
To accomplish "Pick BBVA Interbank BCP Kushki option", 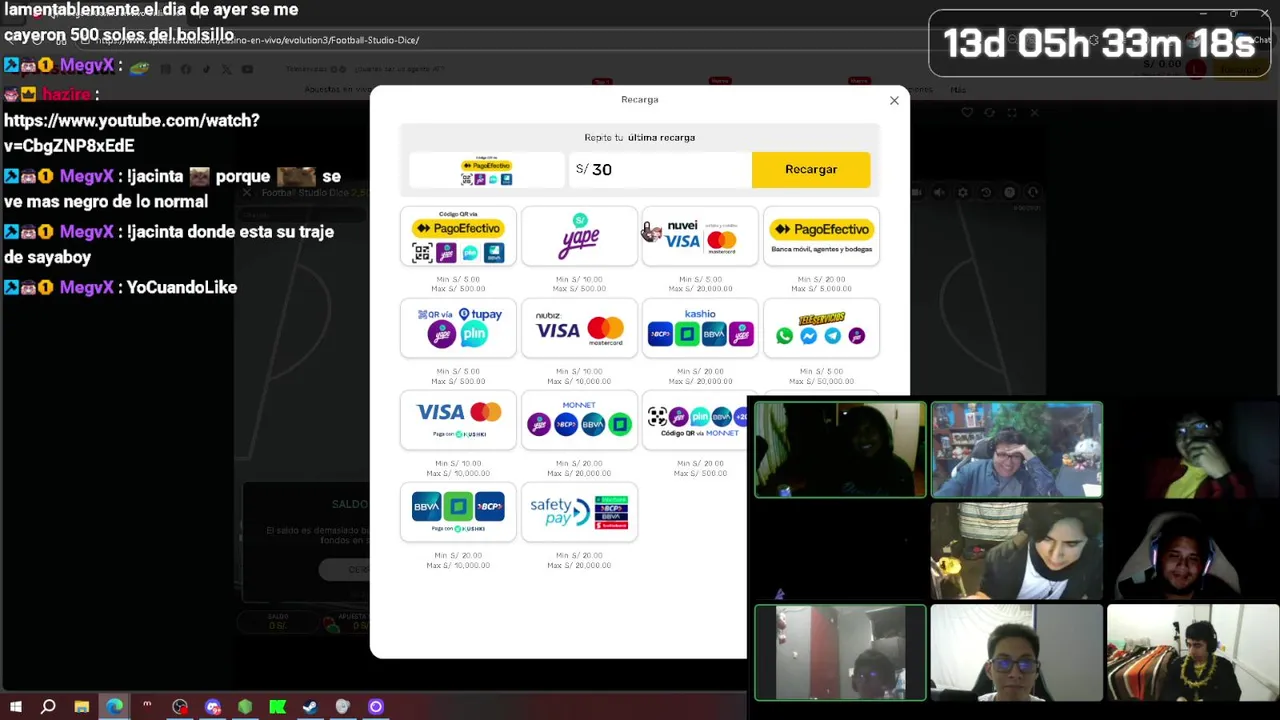I will [x=458, y=512].
